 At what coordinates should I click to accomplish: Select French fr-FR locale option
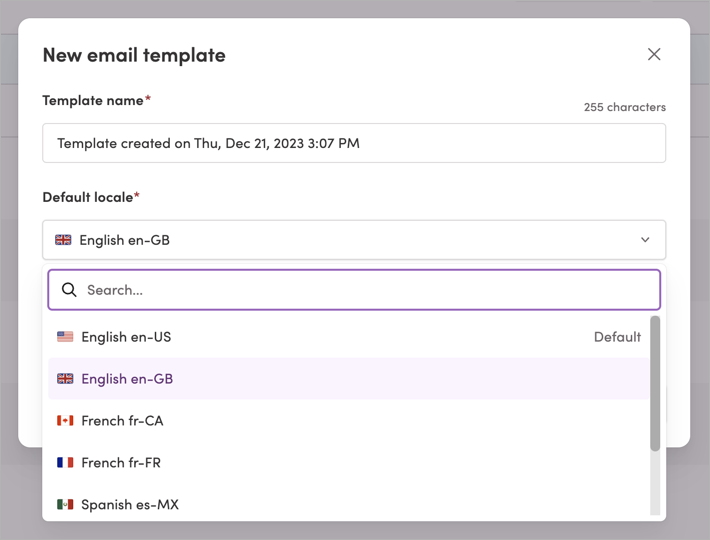click(349, 463)
